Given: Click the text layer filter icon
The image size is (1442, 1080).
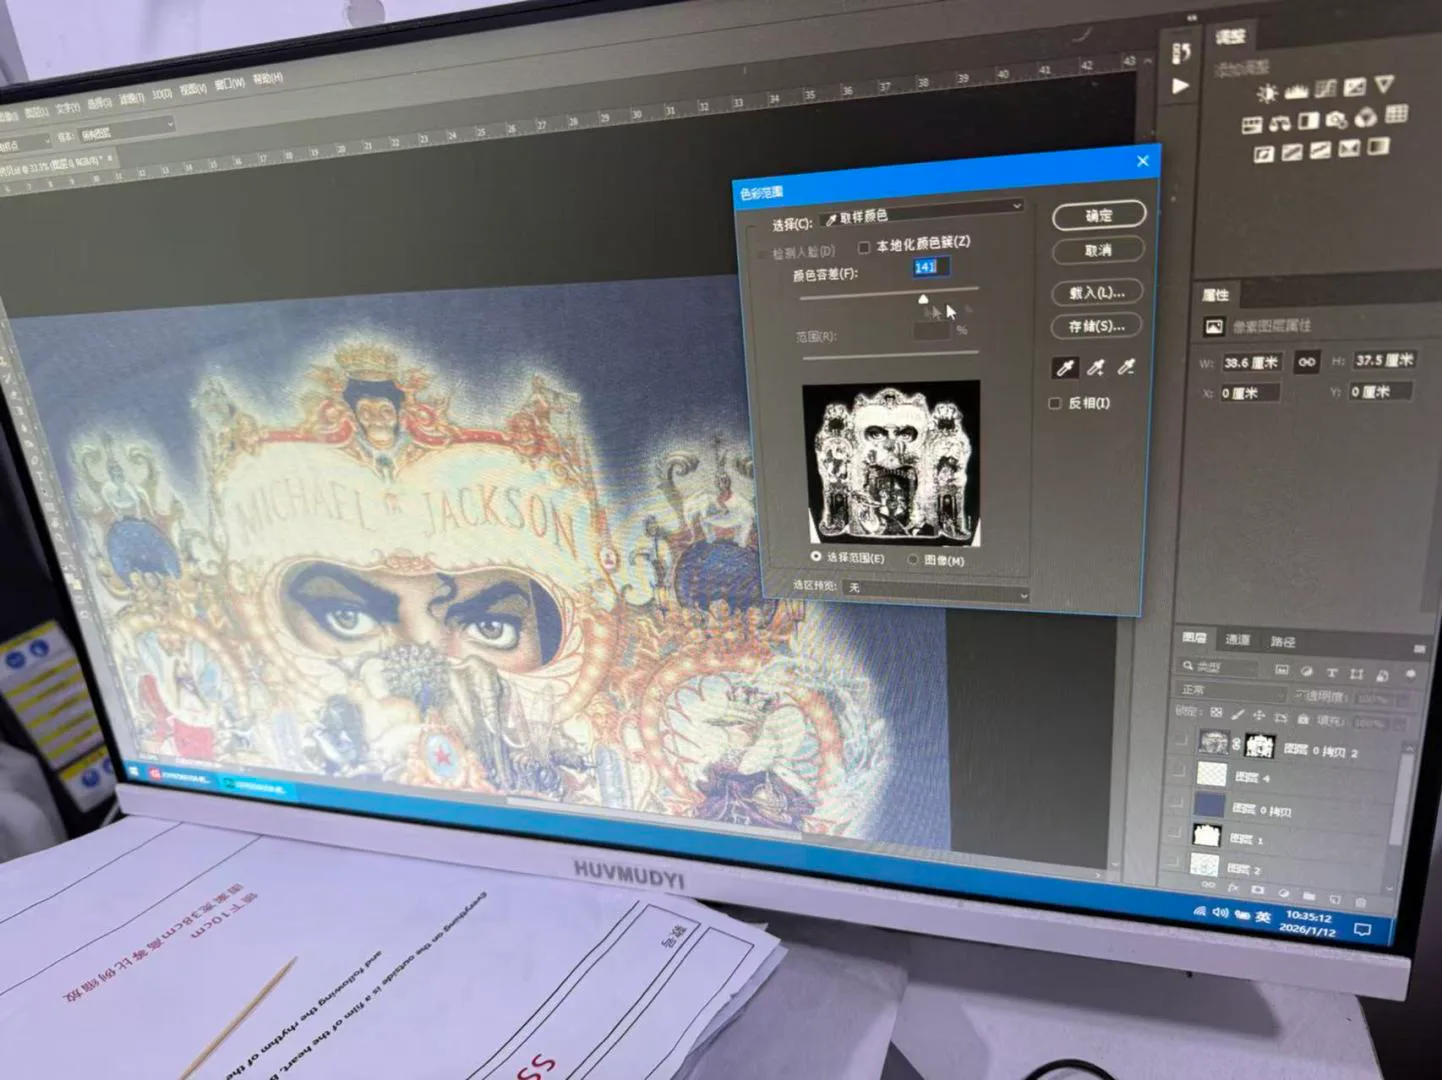Looking at the screenshot, I should [1331, 673].
